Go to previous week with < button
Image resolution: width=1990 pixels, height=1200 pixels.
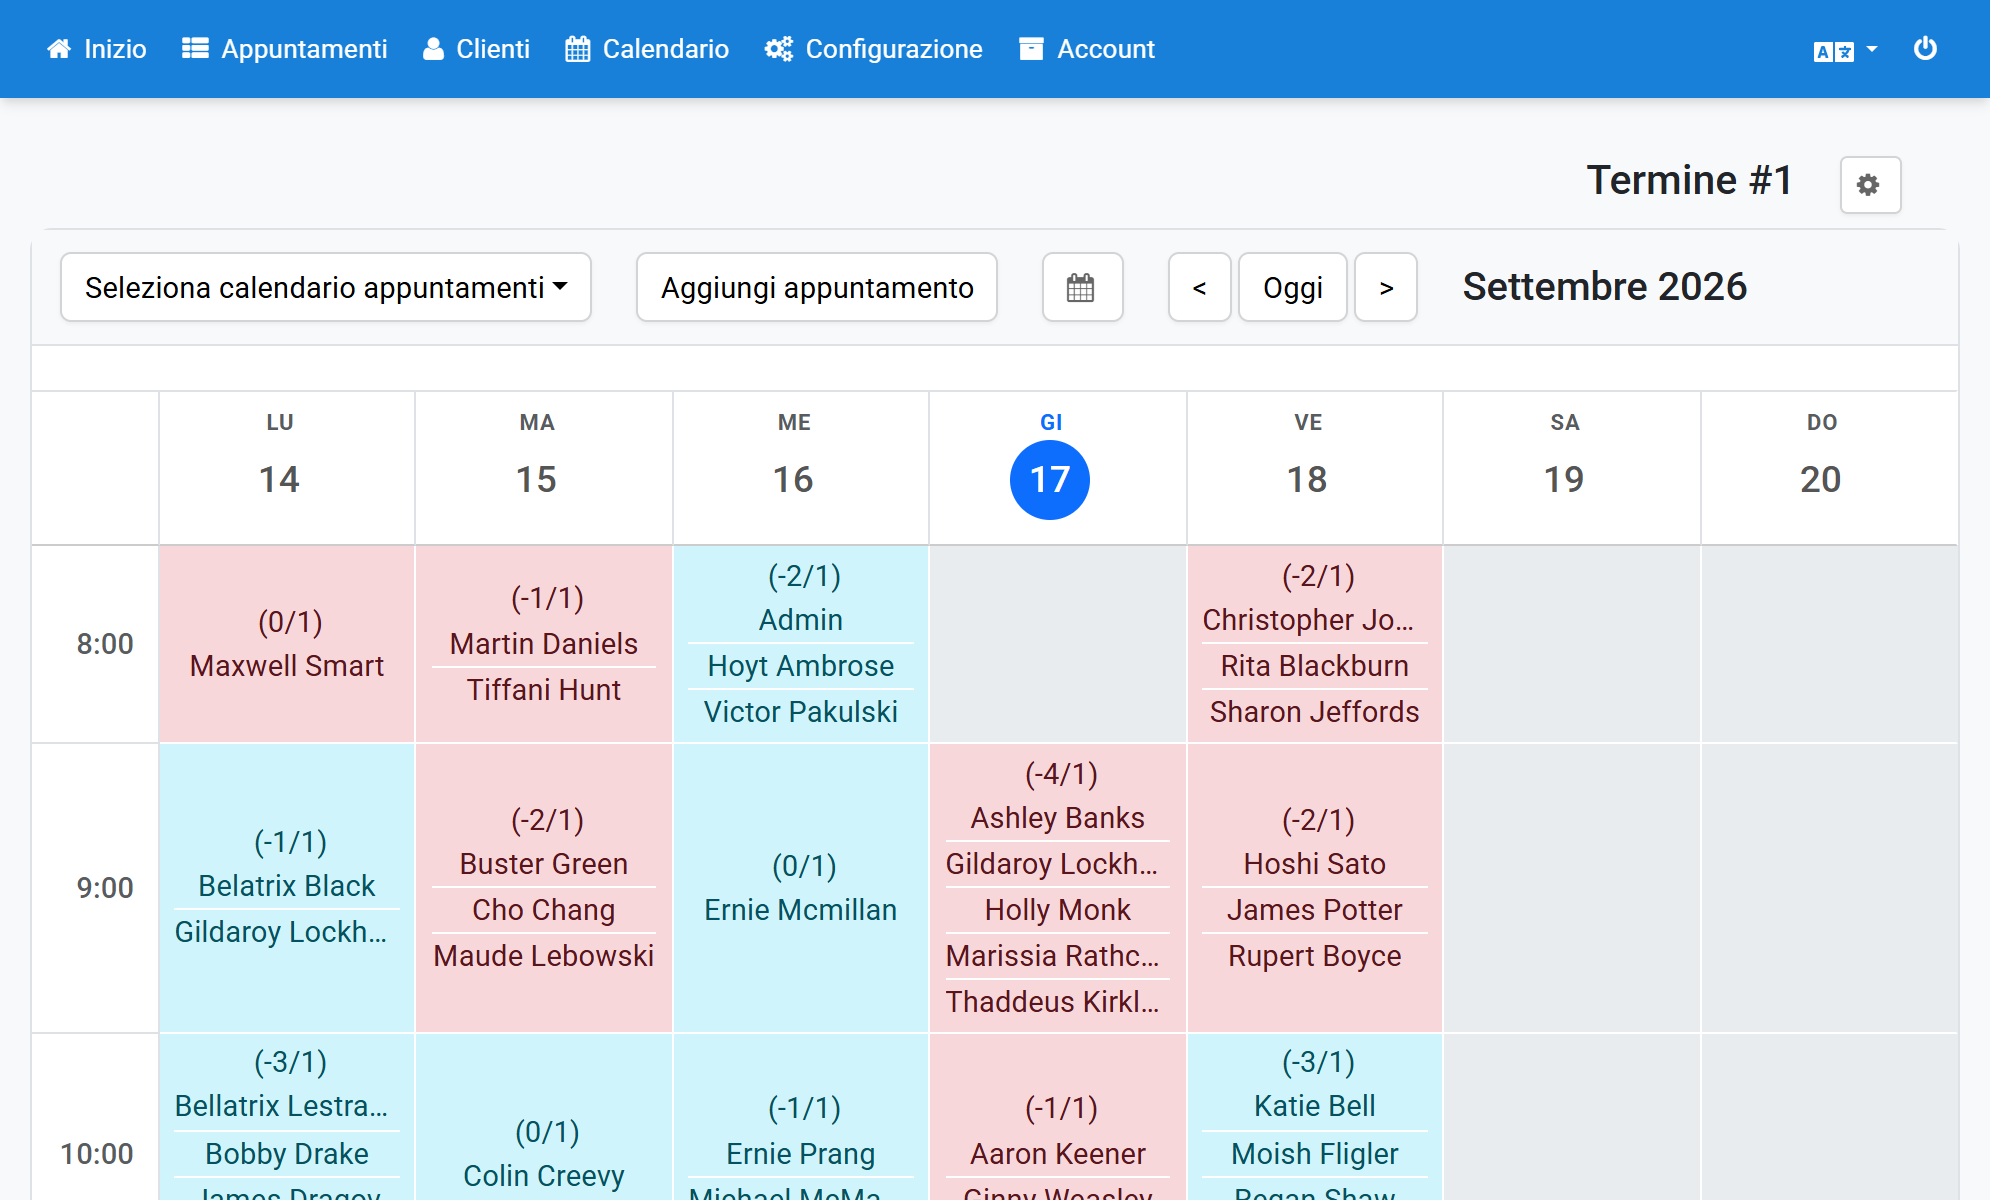(1200, 288)
